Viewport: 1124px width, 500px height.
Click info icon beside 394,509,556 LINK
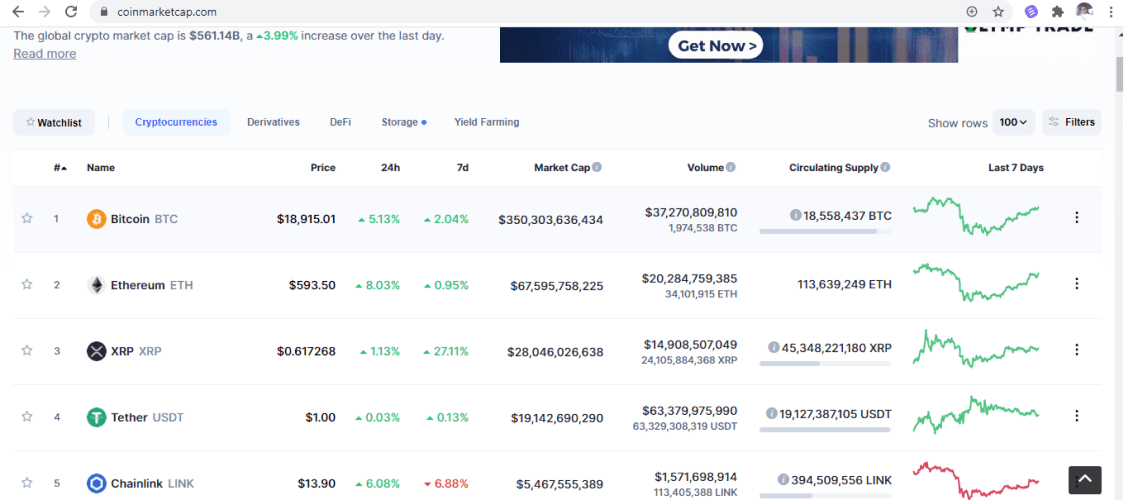(784, 479)
